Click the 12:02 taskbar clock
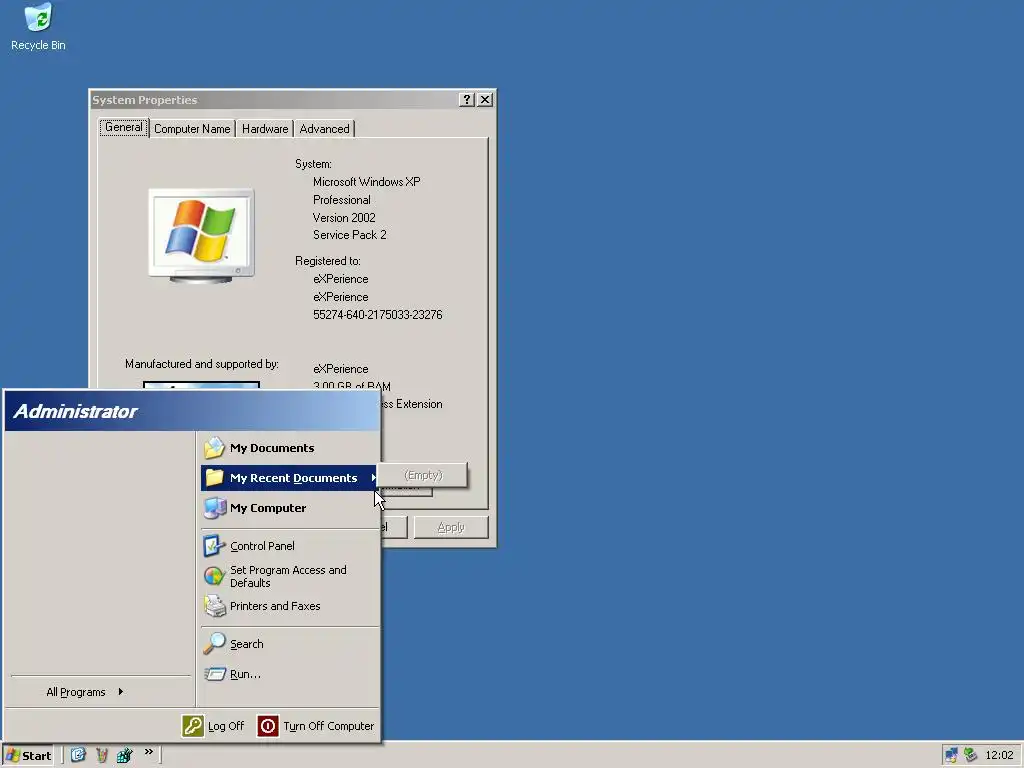Viewport: 1024px width, 768px height. tap(999, 756)
